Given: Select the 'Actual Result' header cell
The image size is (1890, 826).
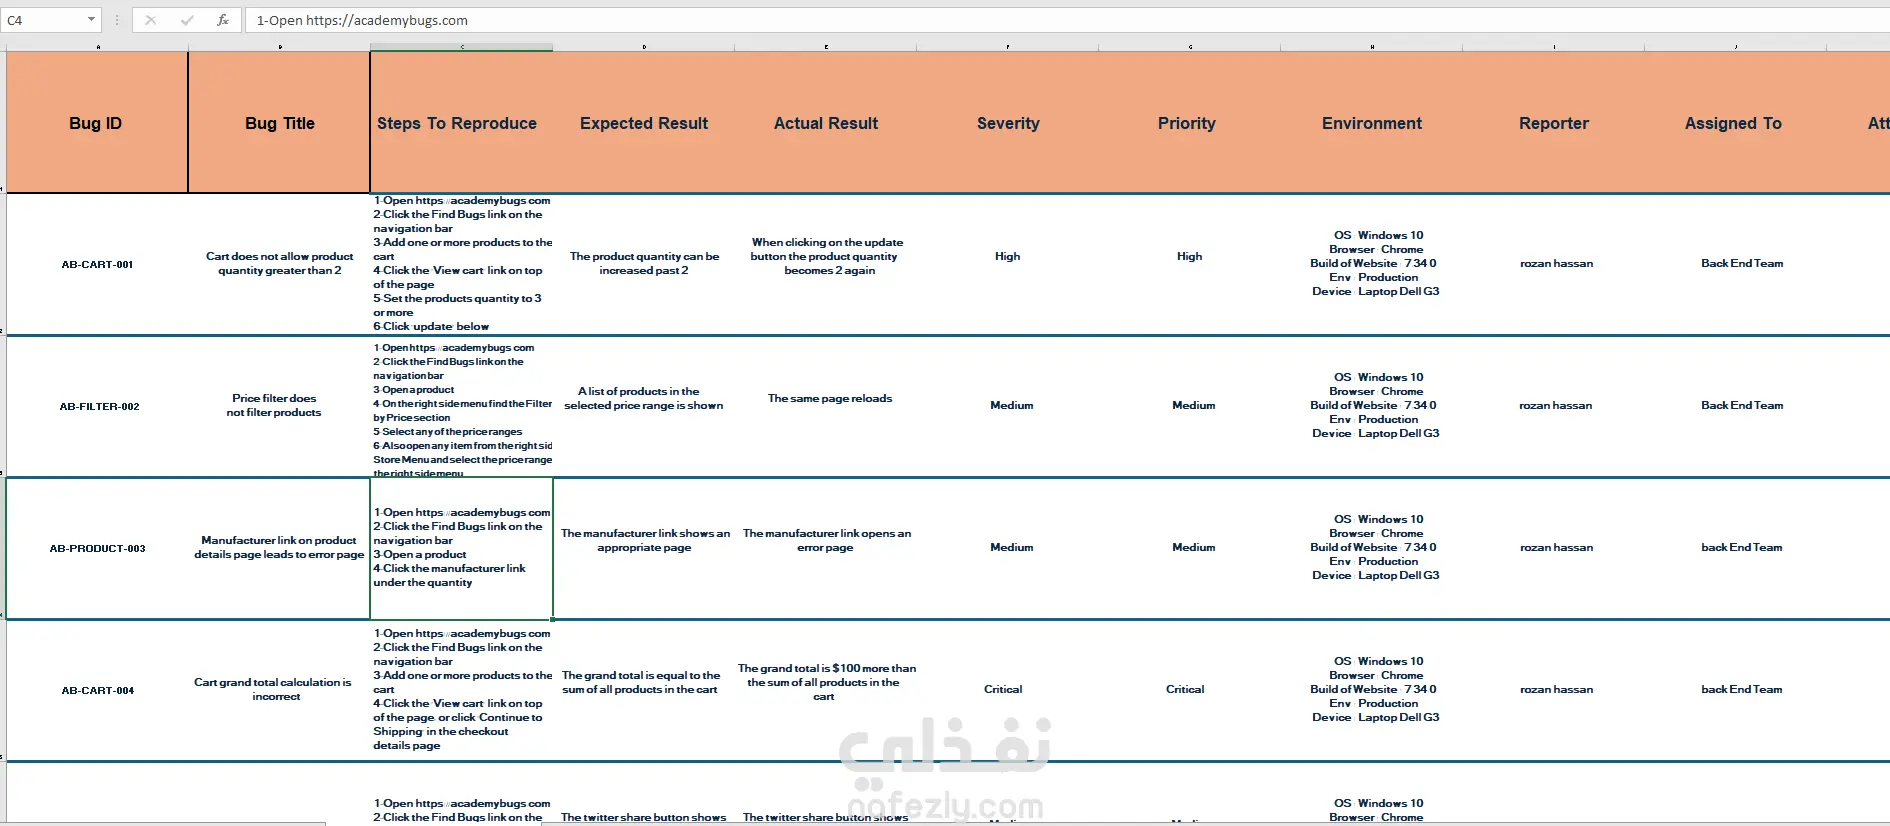Looking at the screenshot, I should [x=826, y=123].
